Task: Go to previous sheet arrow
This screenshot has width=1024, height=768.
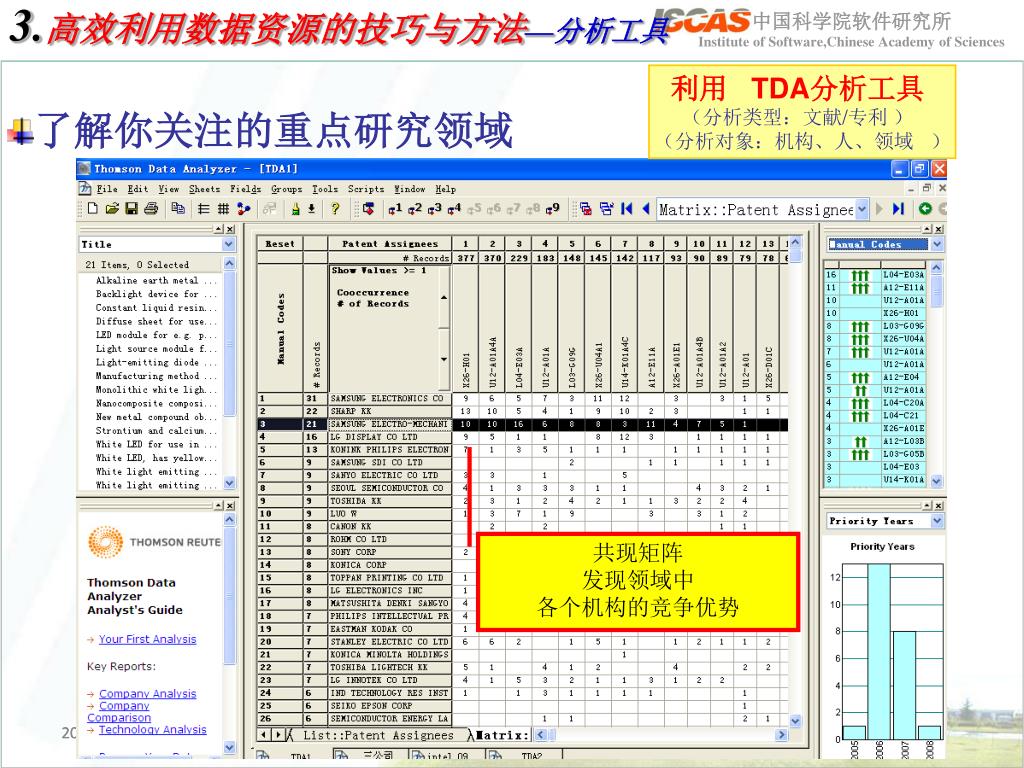Action: tap(646, 208)
